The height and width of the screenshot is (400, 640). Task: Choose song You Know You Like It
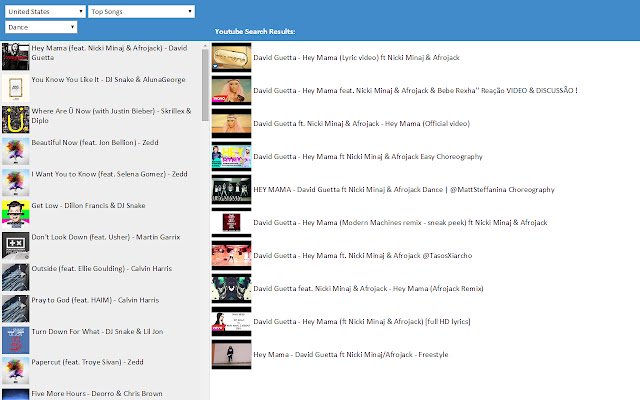(108, 80)
